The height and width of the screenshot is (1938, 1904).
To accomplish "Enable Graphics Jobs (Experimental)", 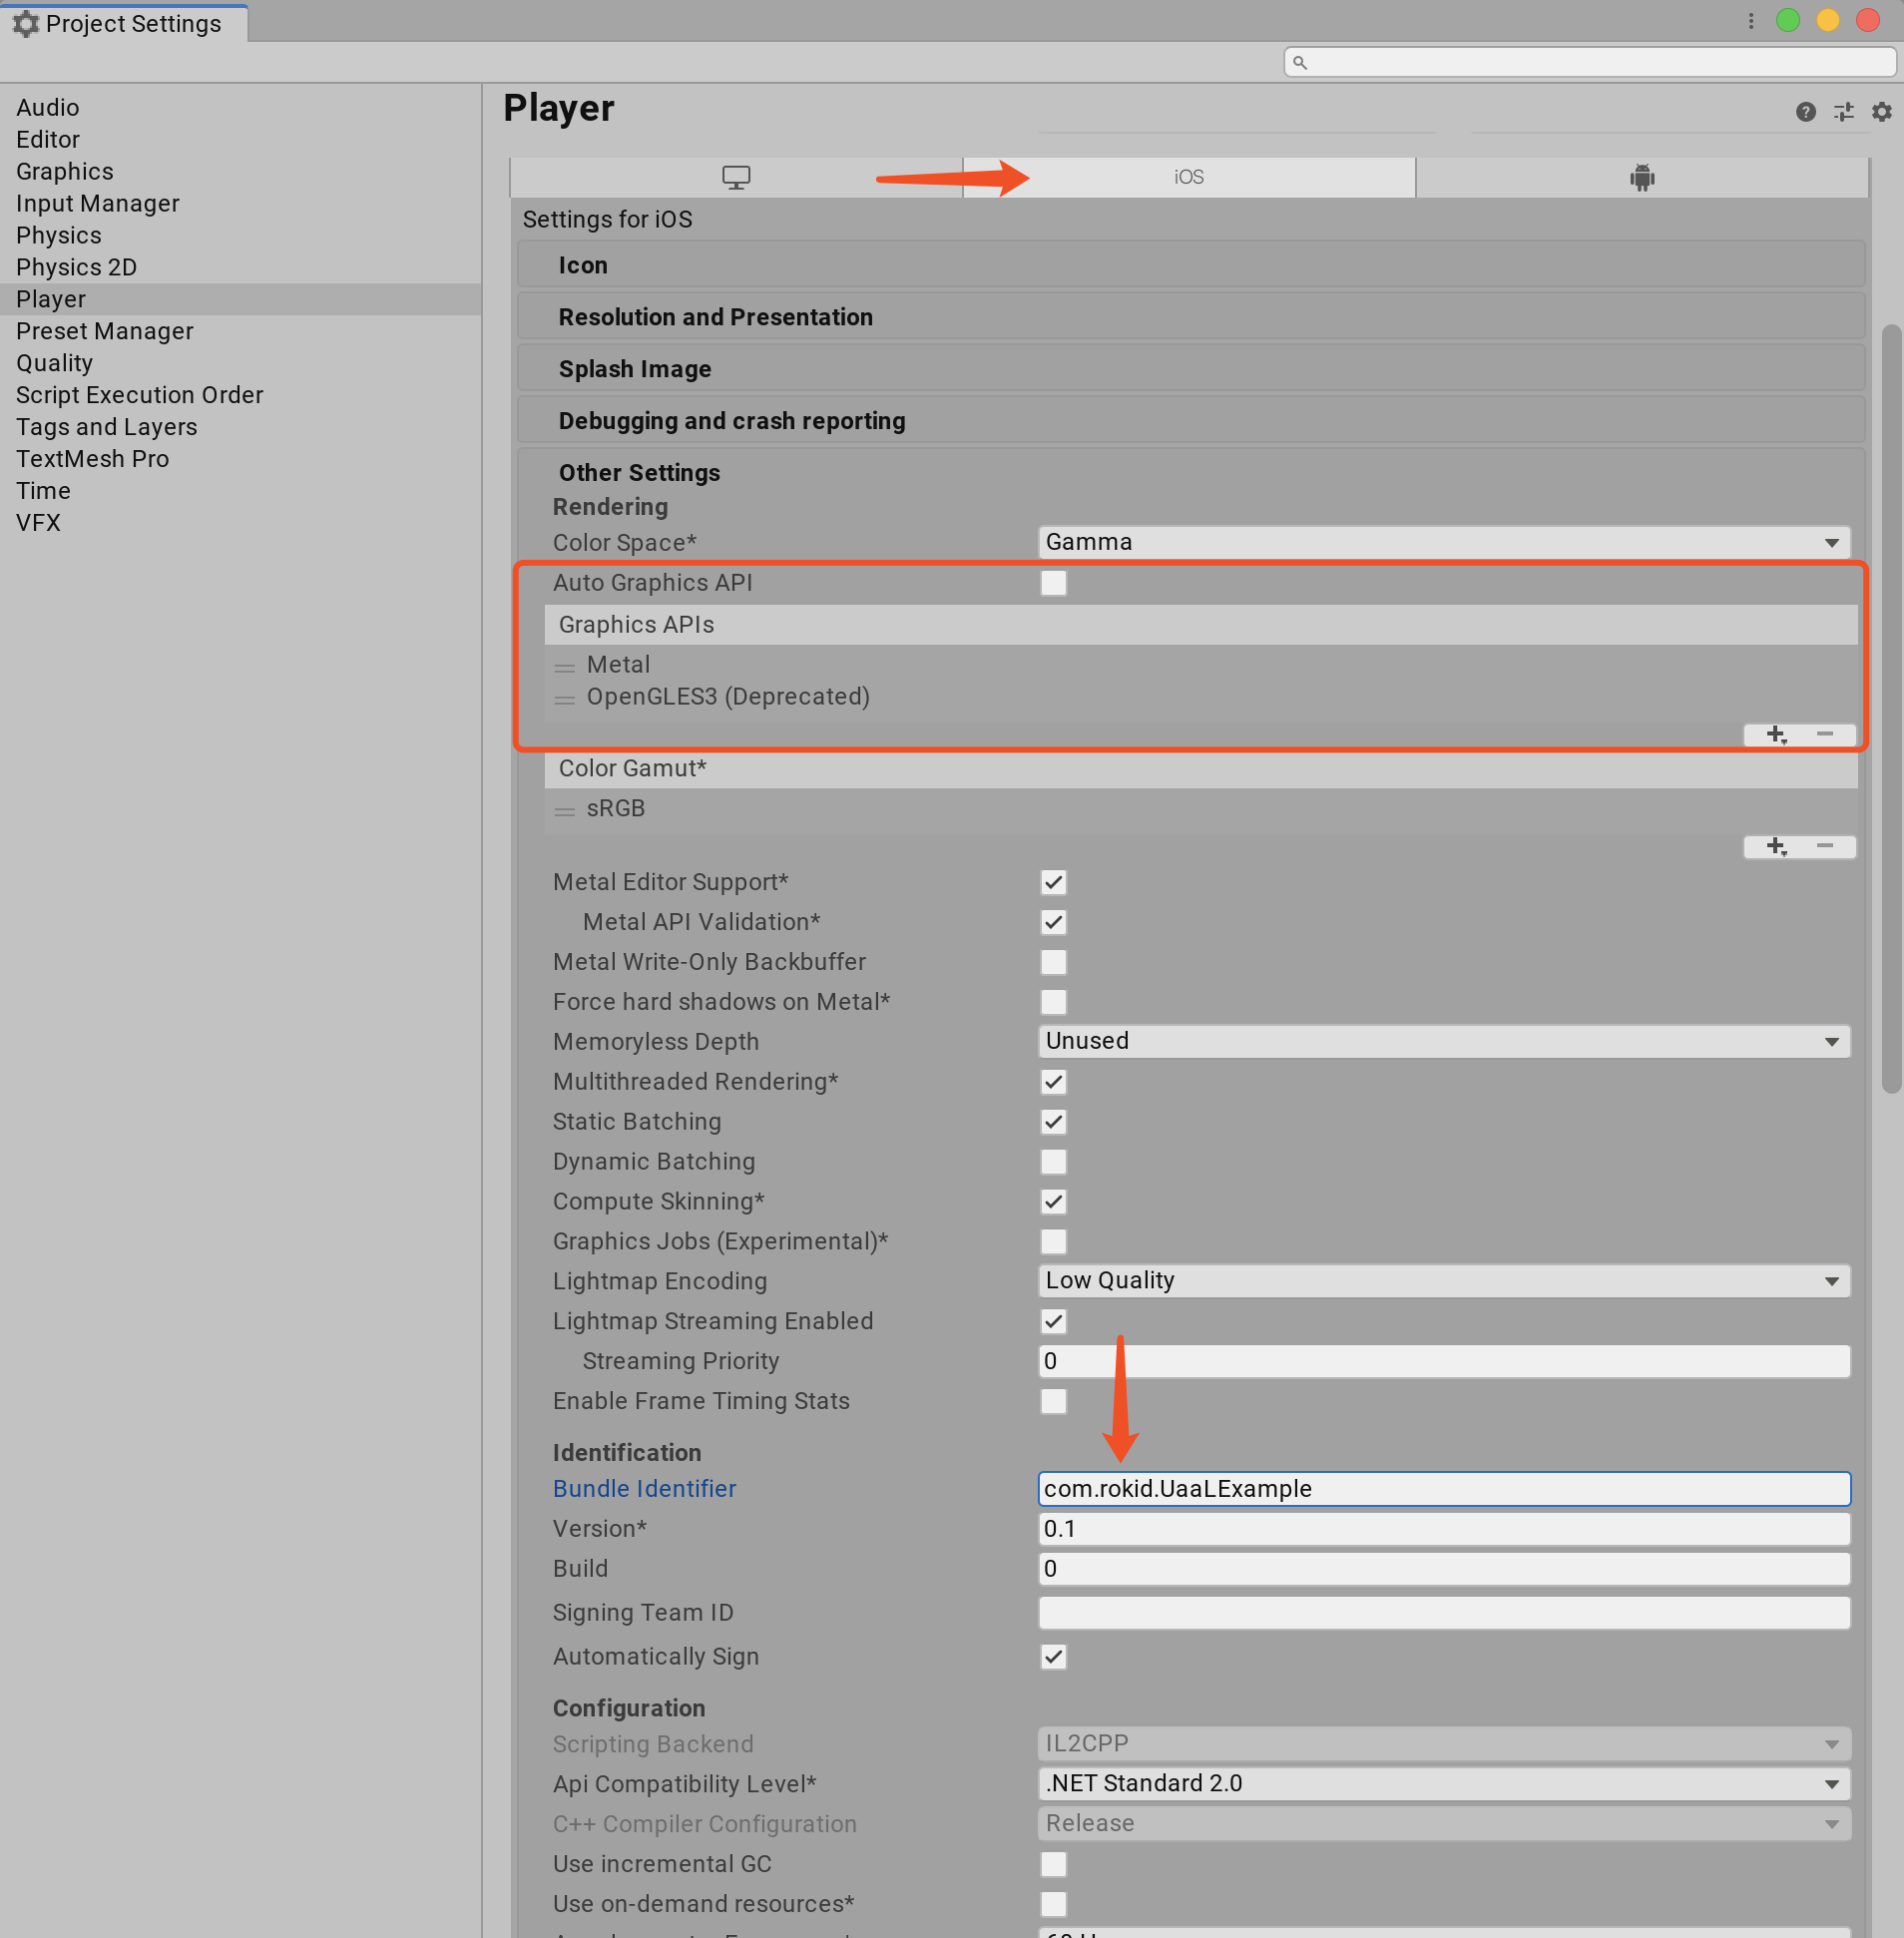I will (1053, 1242).
